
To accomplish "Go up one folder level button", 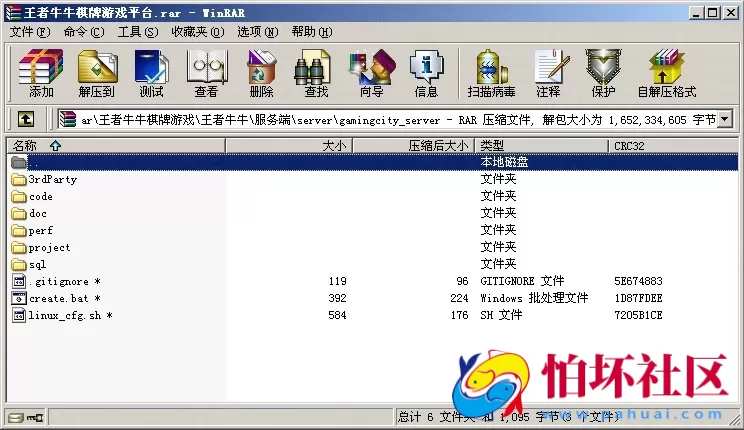I will click(26, 119).
